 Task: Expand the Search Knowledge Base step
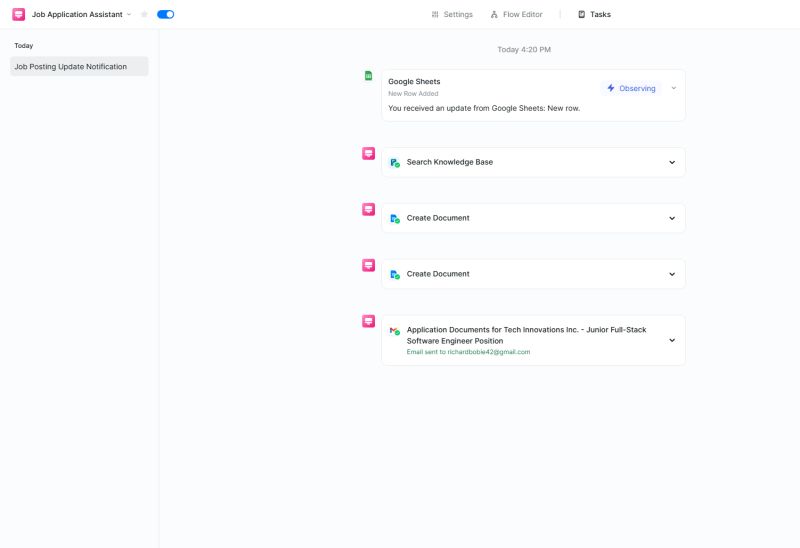(x=672, y=162)
